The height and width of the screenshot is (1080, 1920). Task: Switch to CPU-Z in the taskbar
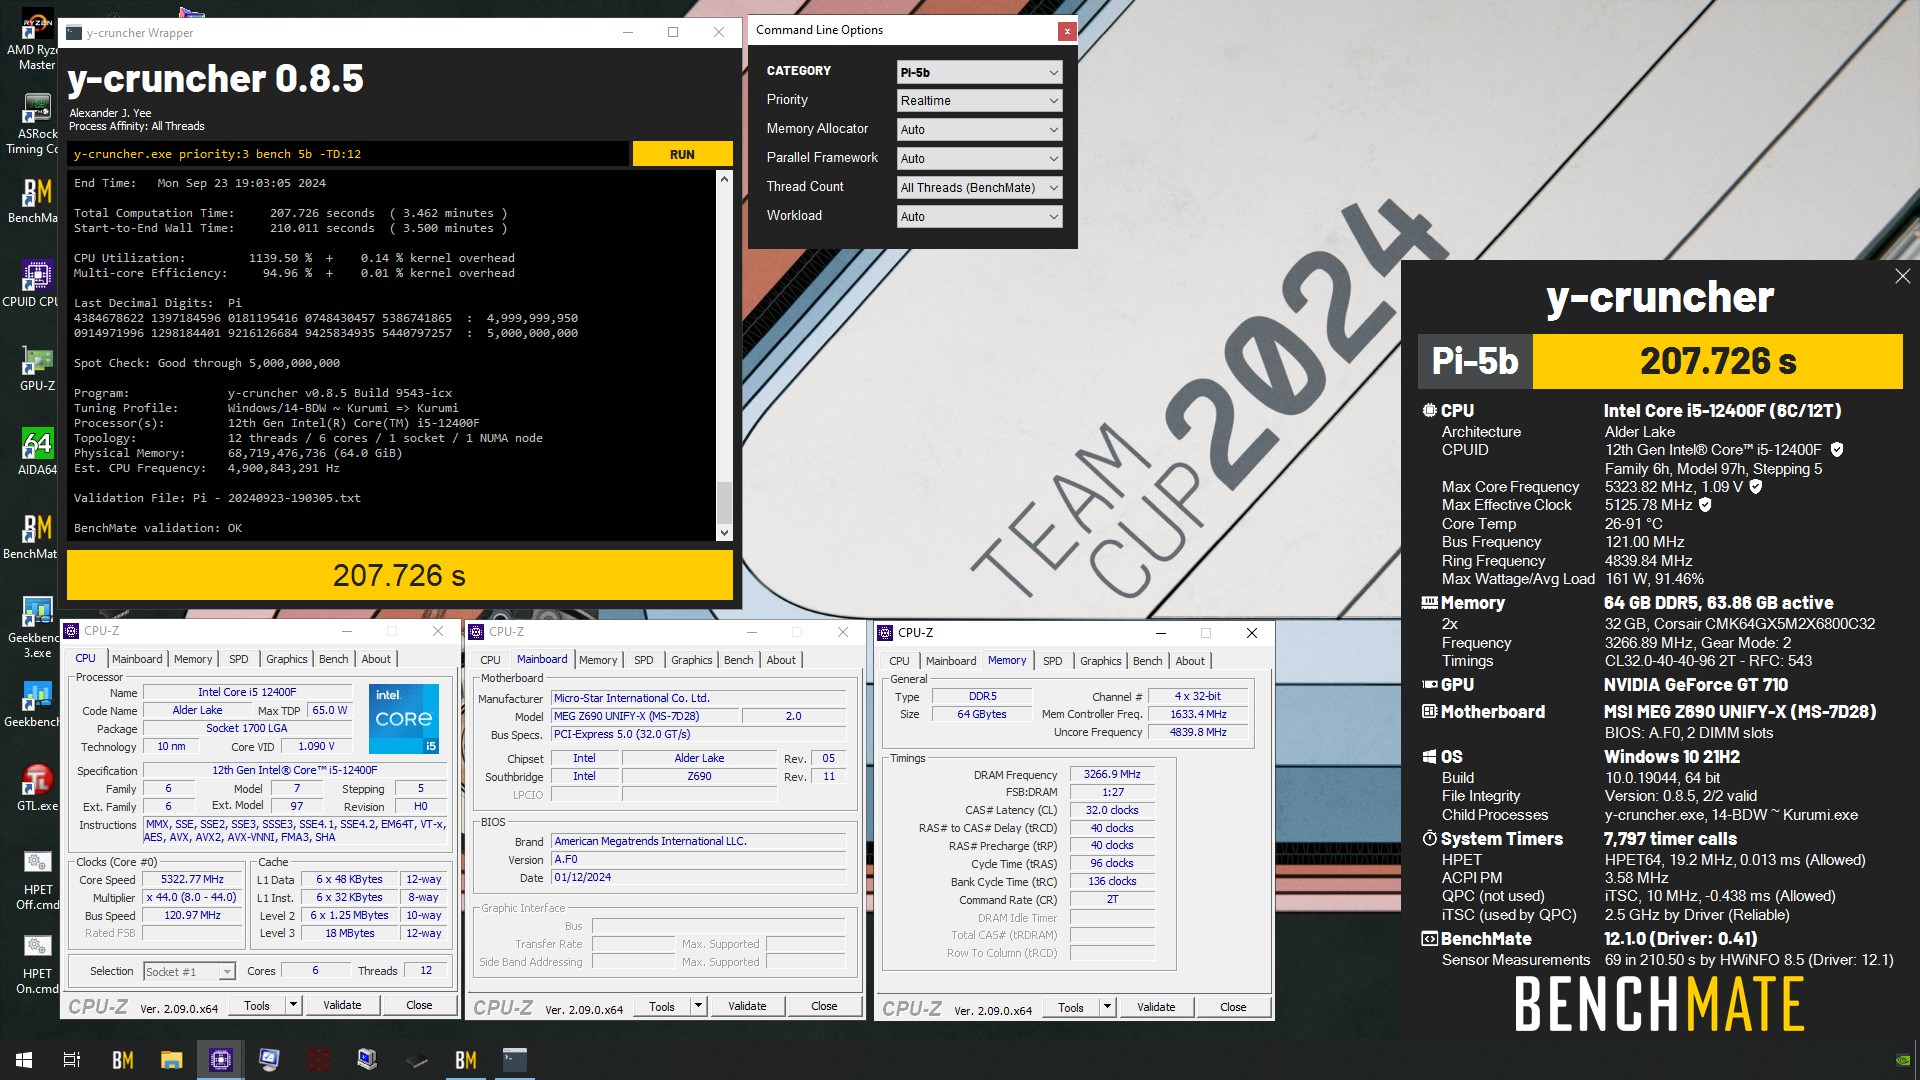220,1060
